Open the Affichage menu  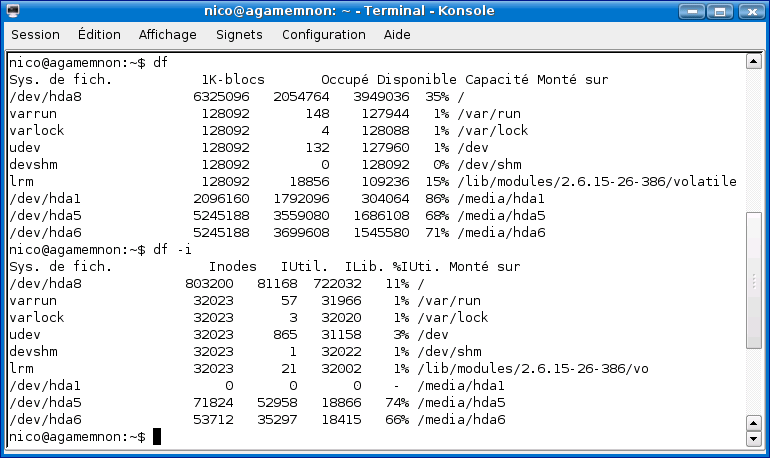point(168,34)
